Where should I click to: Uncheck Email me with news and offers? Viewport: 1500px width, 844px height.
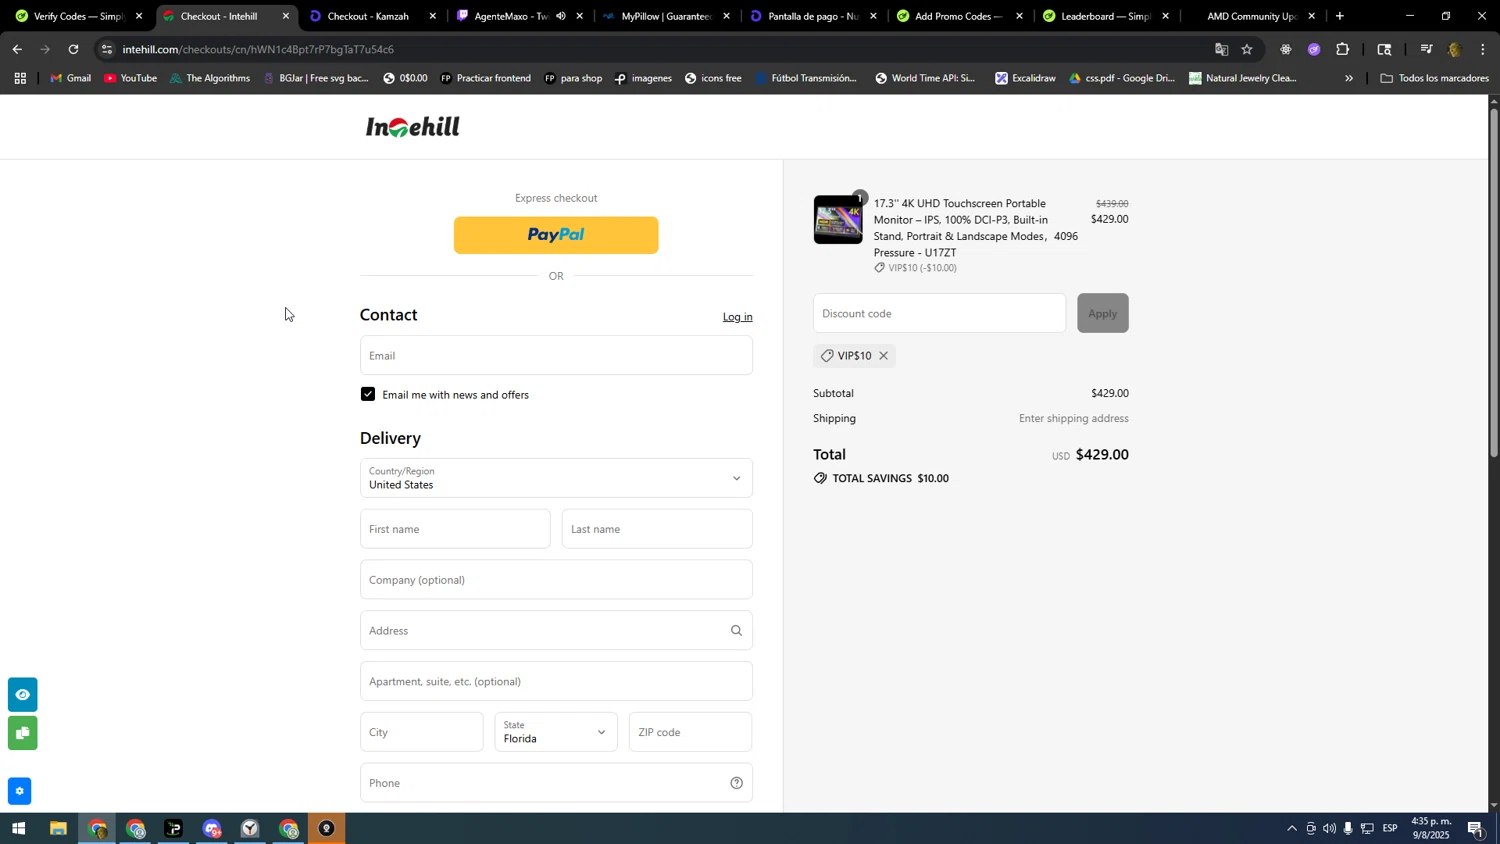pos(368,394)
